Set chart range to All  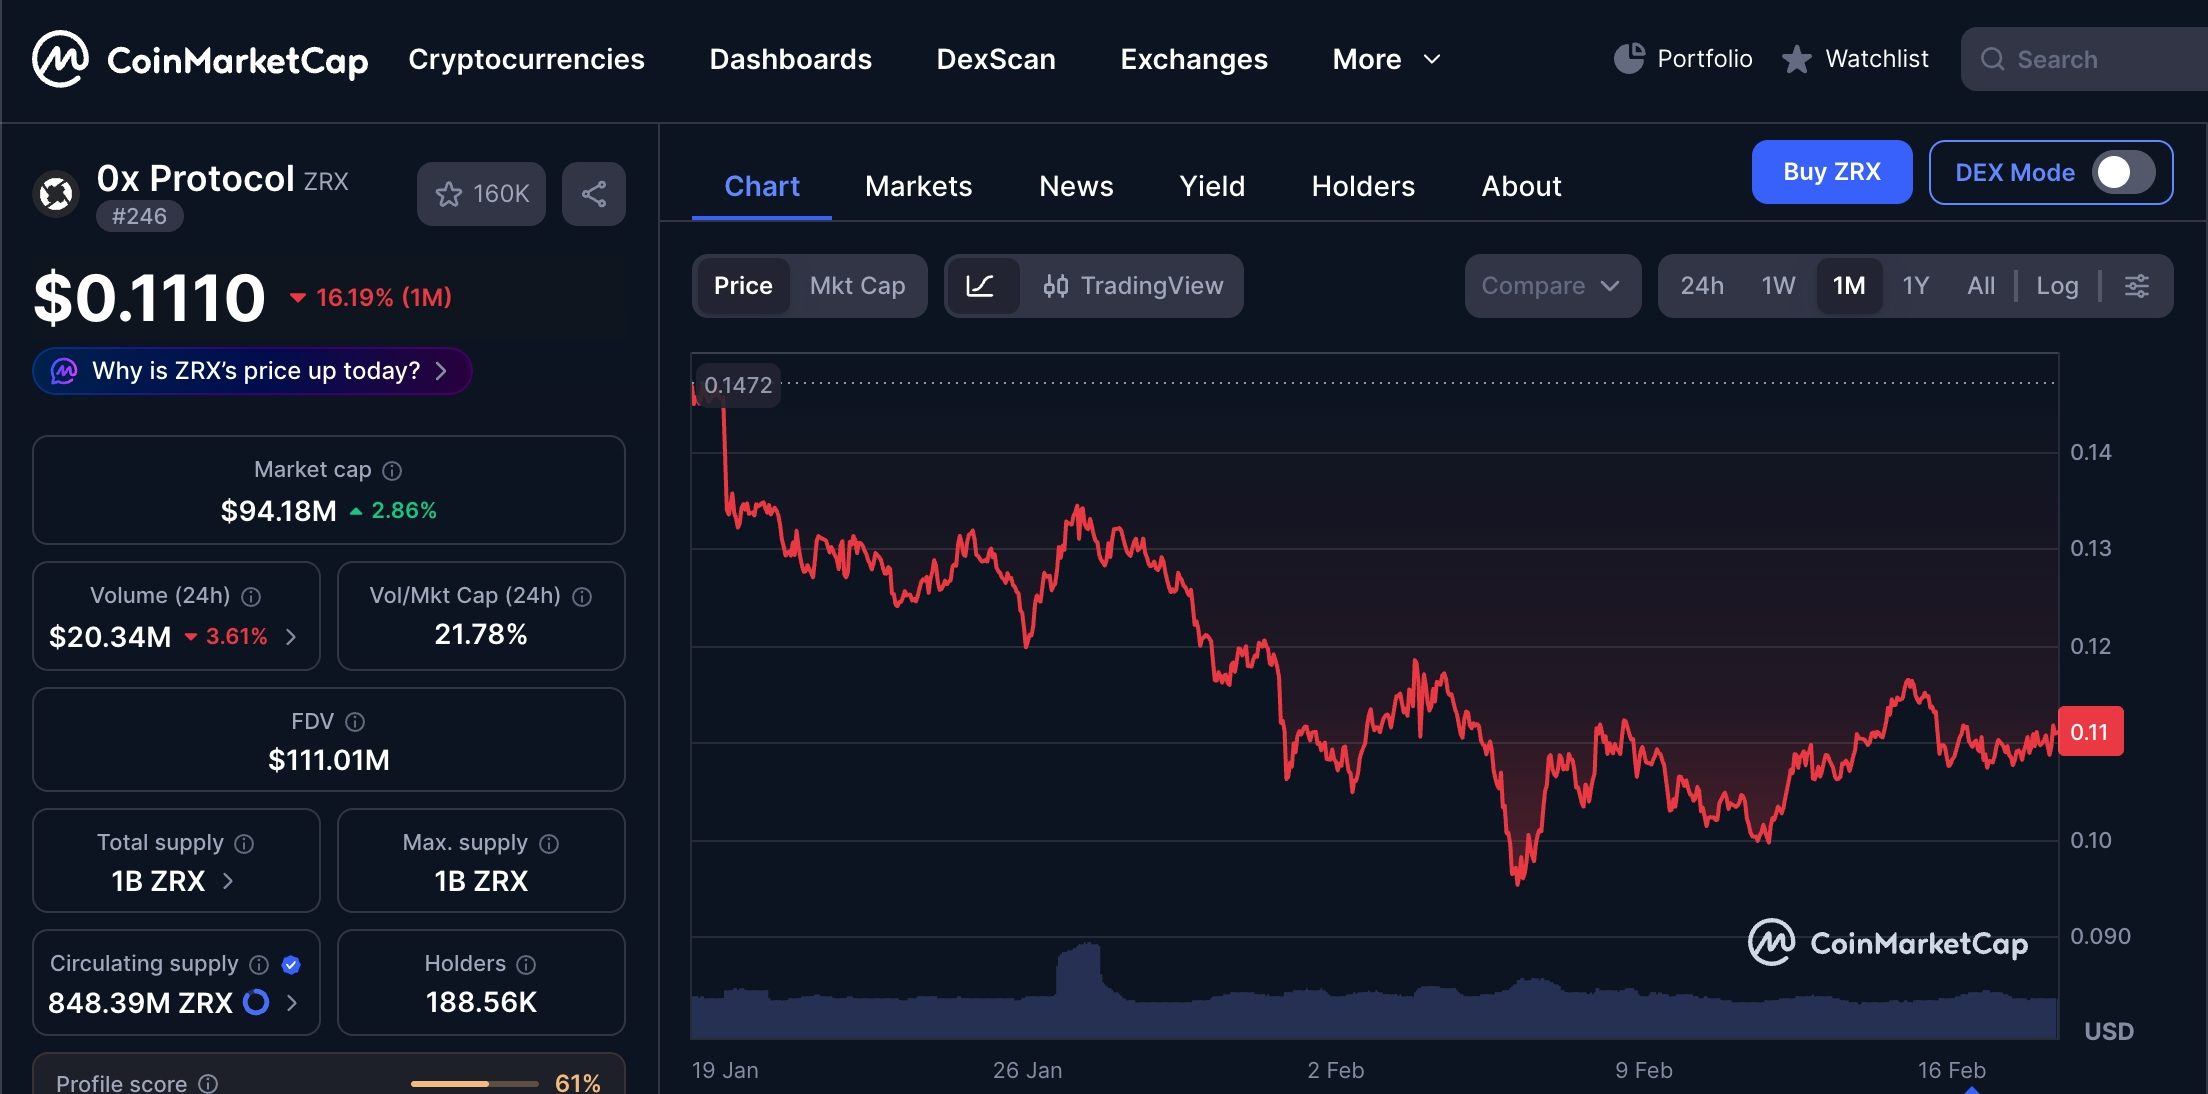1980,286
